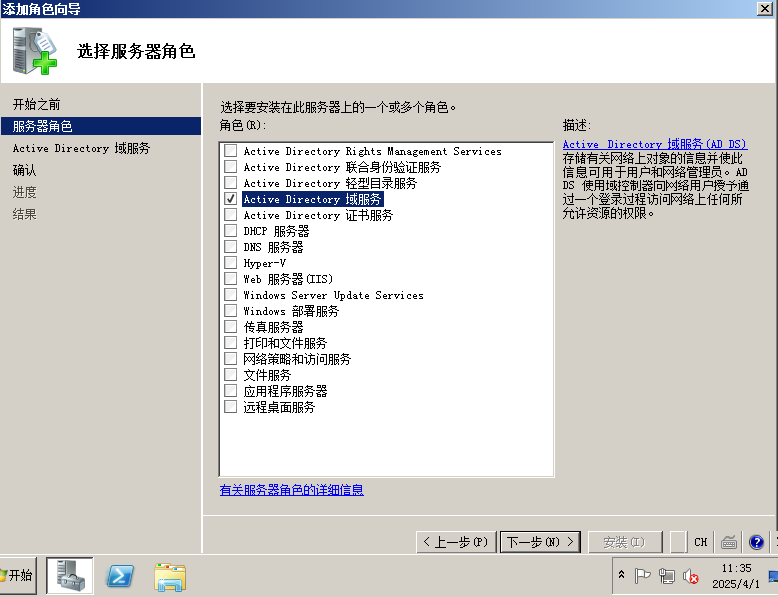This screenshot has height=597, width=778.
Task: Click the 安装(I) button
Action: 625,542
